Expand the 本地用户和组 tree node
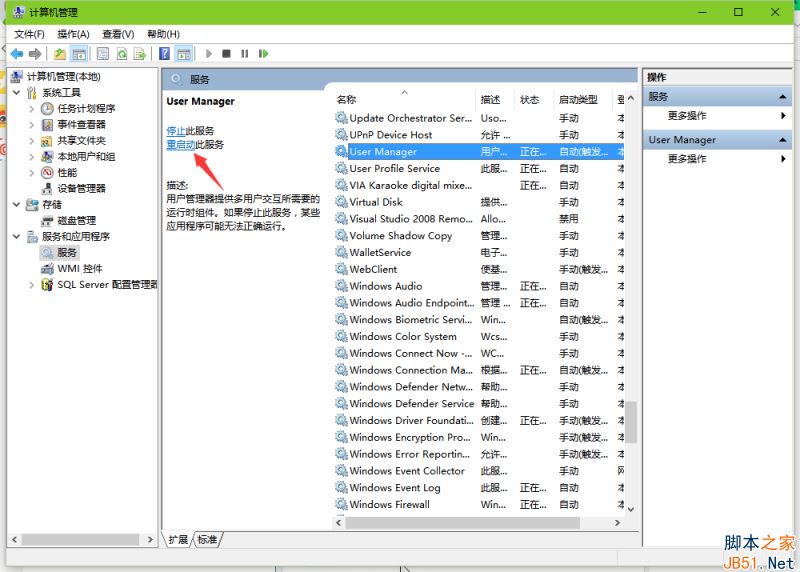 click(32, 157)
